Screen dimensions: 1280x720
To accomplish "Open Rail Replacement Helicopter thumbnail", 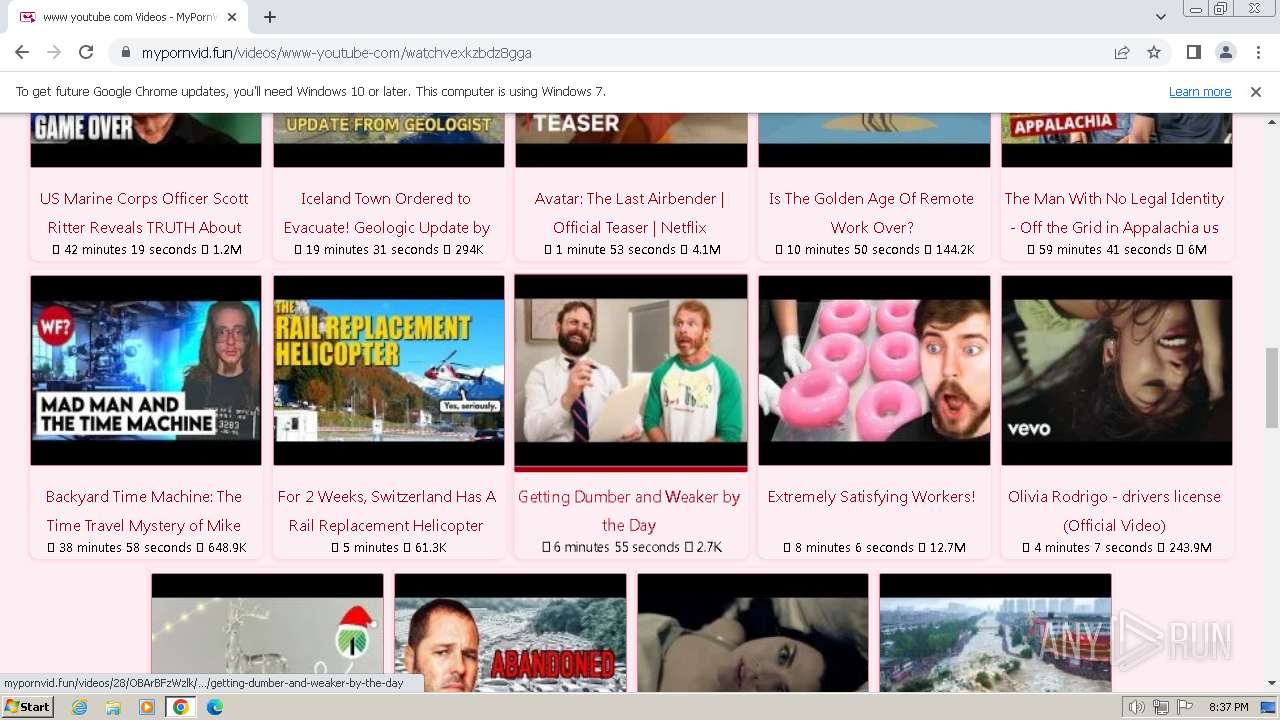I will [389, 370].
